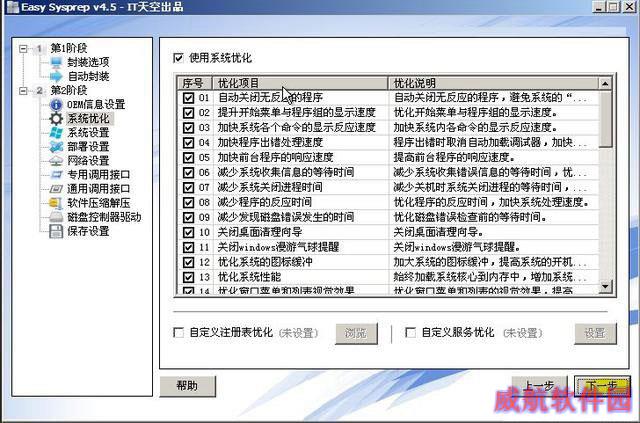Select the 专用调用接口 tree item

[x=98, y=175]
